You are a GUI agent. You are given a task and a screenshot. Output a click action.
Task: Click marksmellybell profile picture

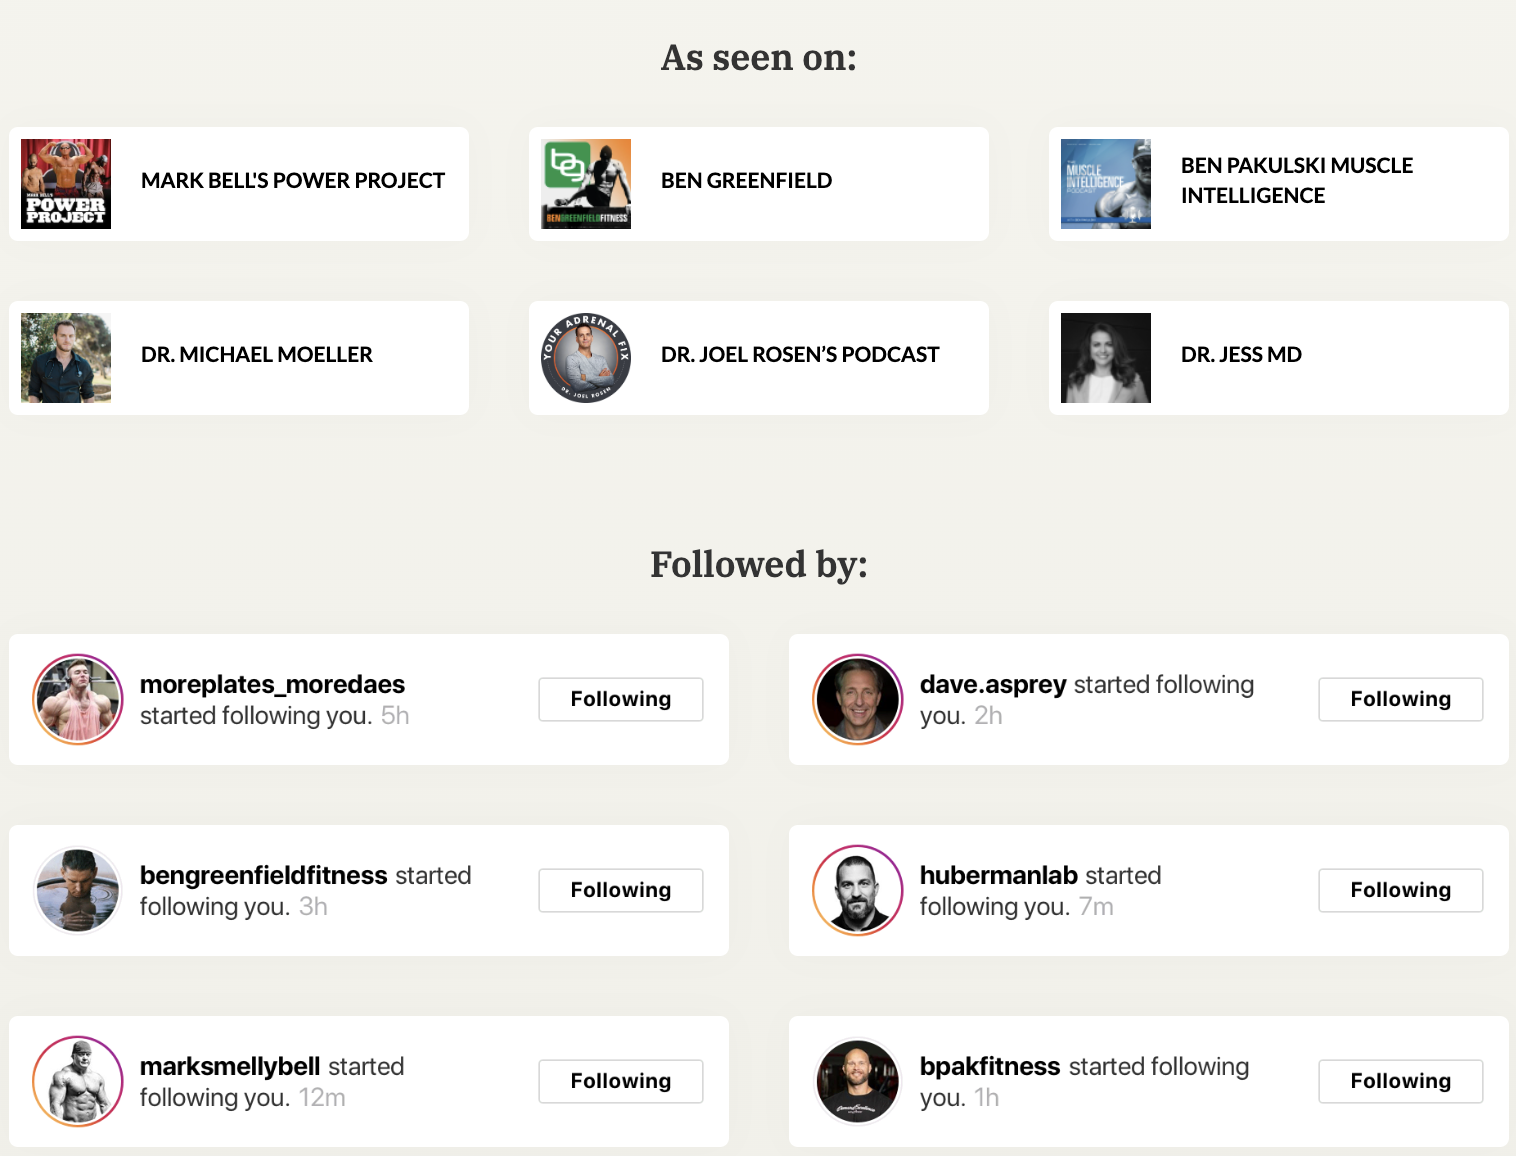[78, 1081]
